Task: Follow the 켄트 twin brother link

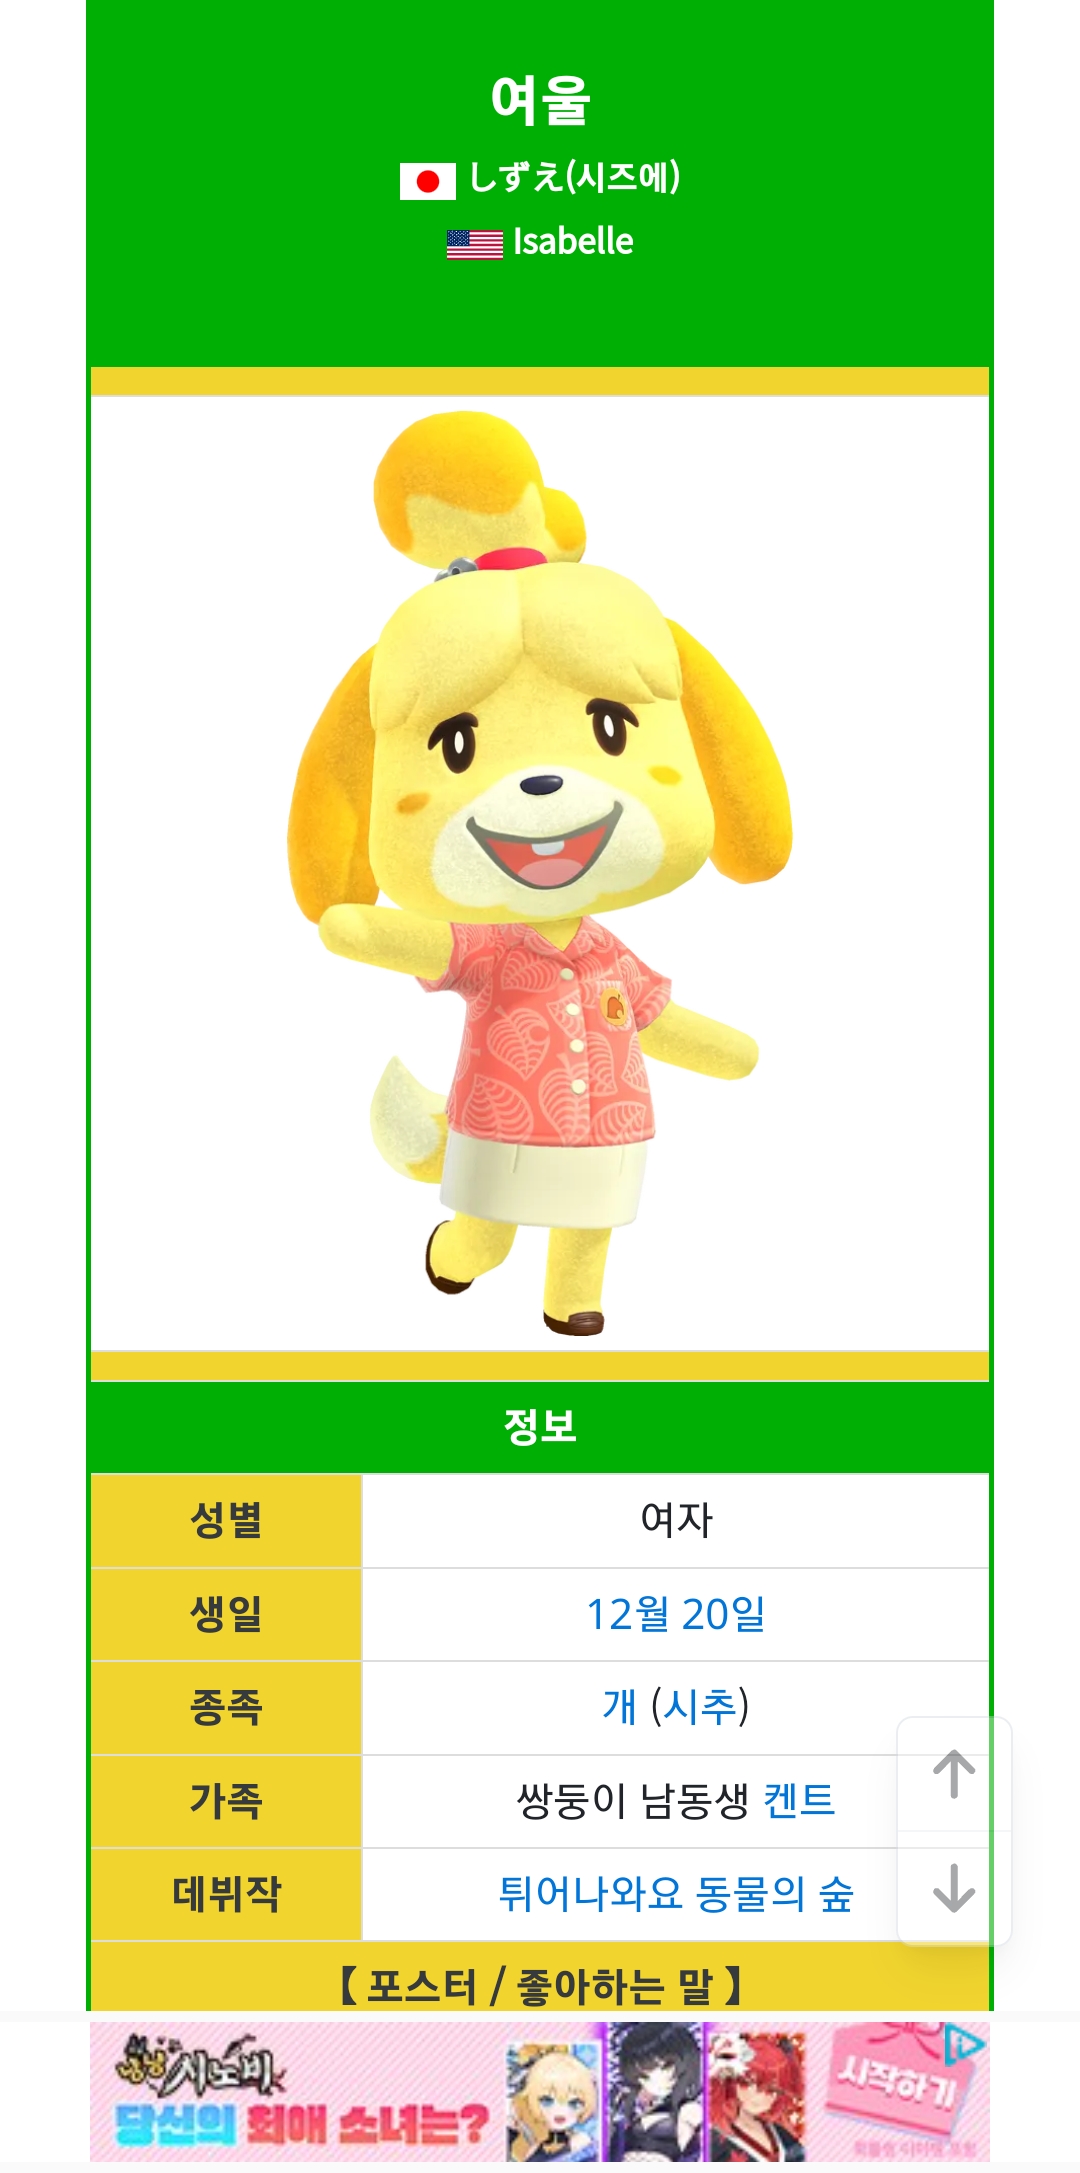Action: [x=798, y=1800]
